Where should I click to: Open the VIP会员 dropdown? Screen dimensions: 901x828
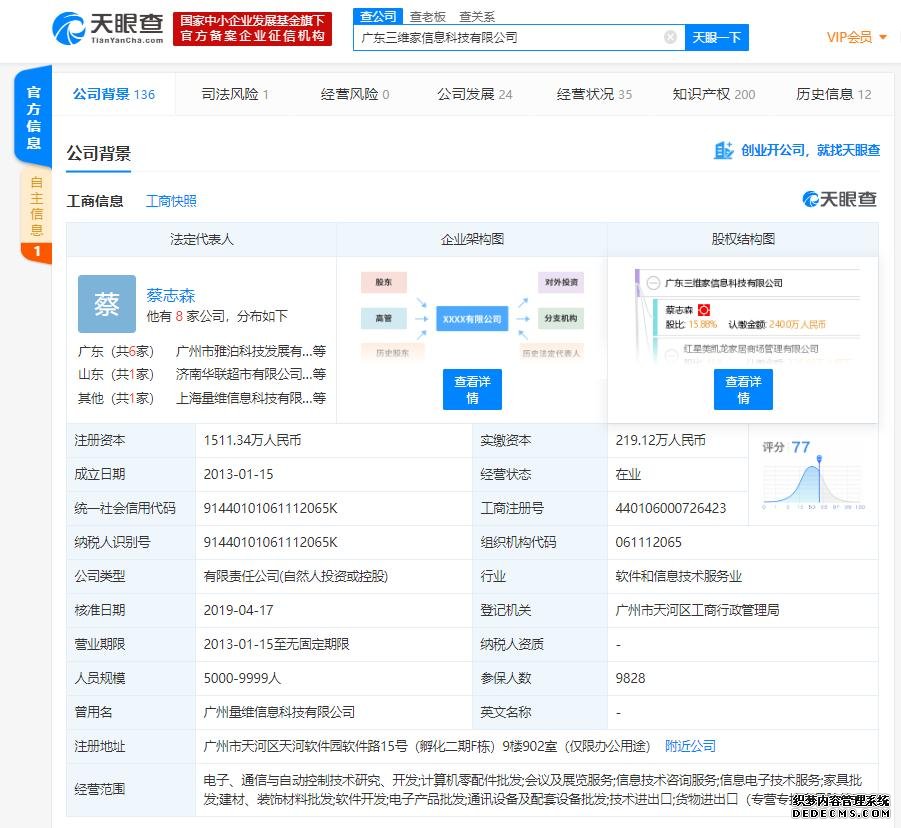[857, 37]
